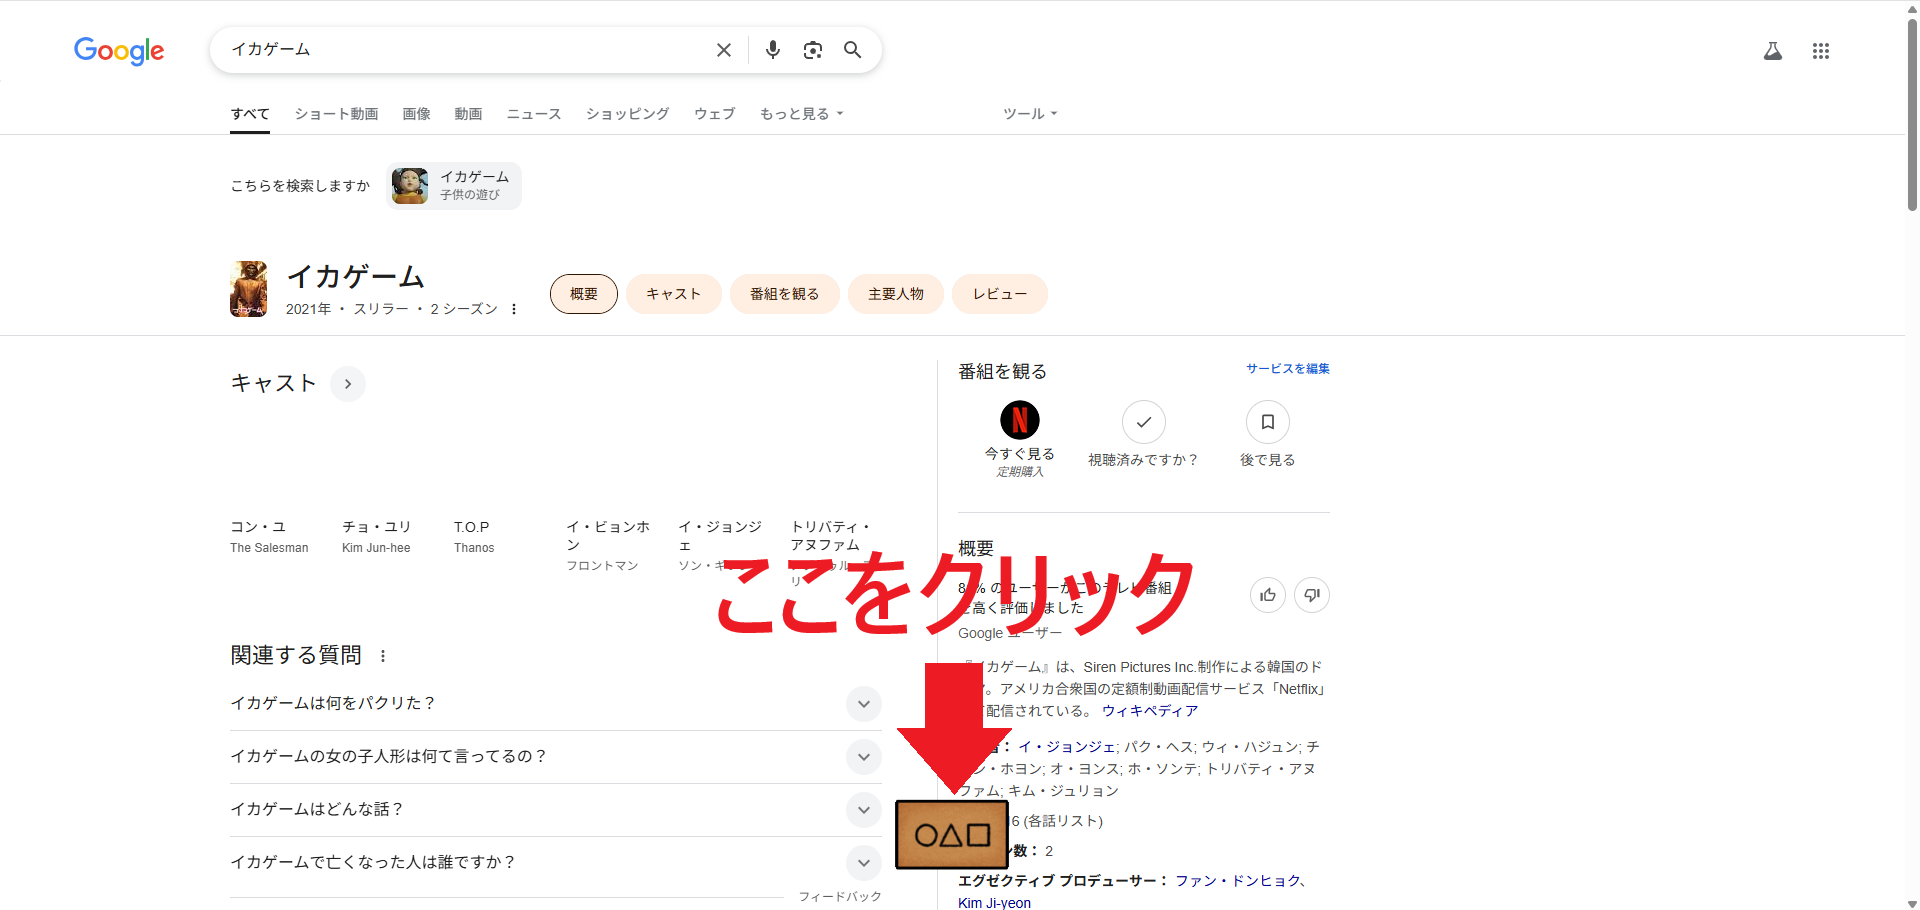The height and width of the screenshot is (910, 1920).
Task: Select the すべて tab
Action: 250,114
